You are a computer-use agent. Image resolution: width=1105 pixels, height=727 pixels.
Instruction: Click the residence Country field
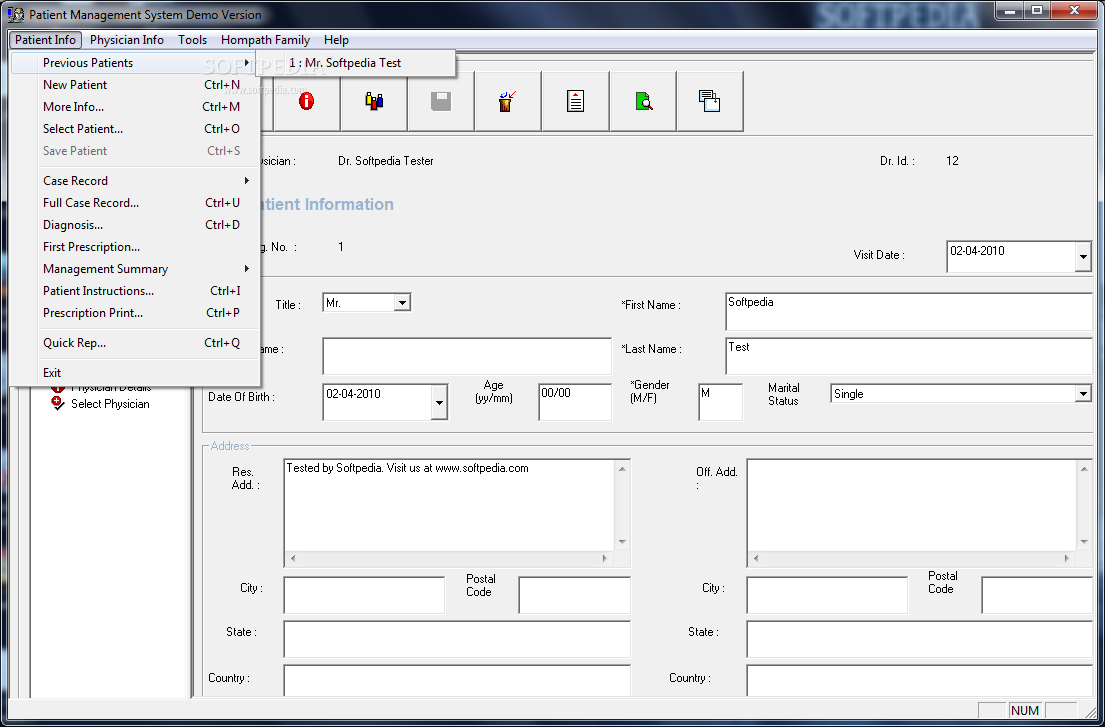457,681
